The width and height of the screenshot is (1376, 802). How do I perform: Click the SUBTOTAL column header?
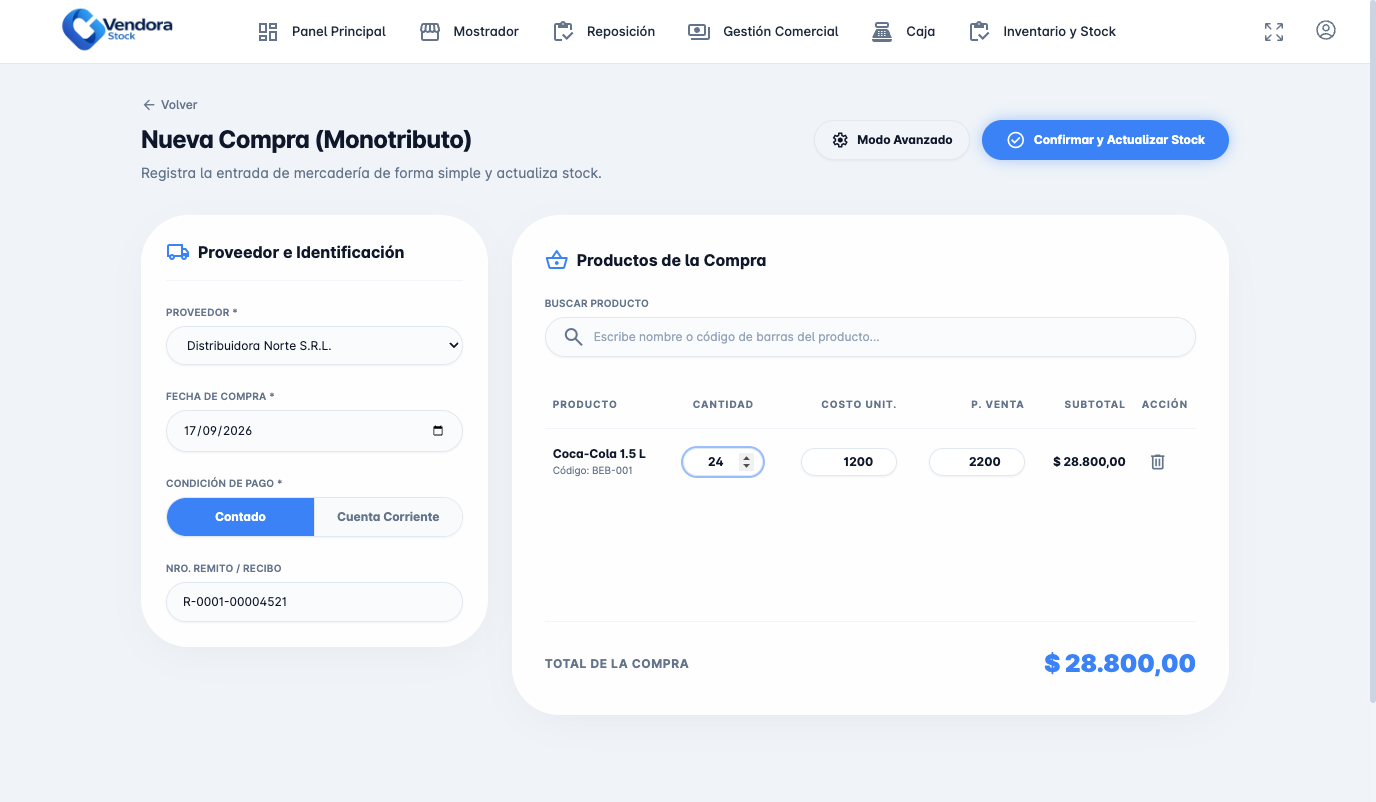[1095, 405]
